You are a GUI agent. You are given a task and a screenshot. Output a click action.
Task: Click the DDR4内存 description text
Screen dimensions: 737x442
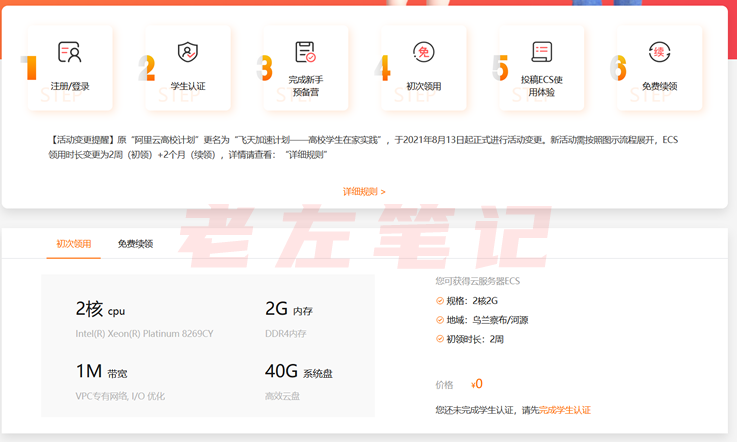click(285, 333)
